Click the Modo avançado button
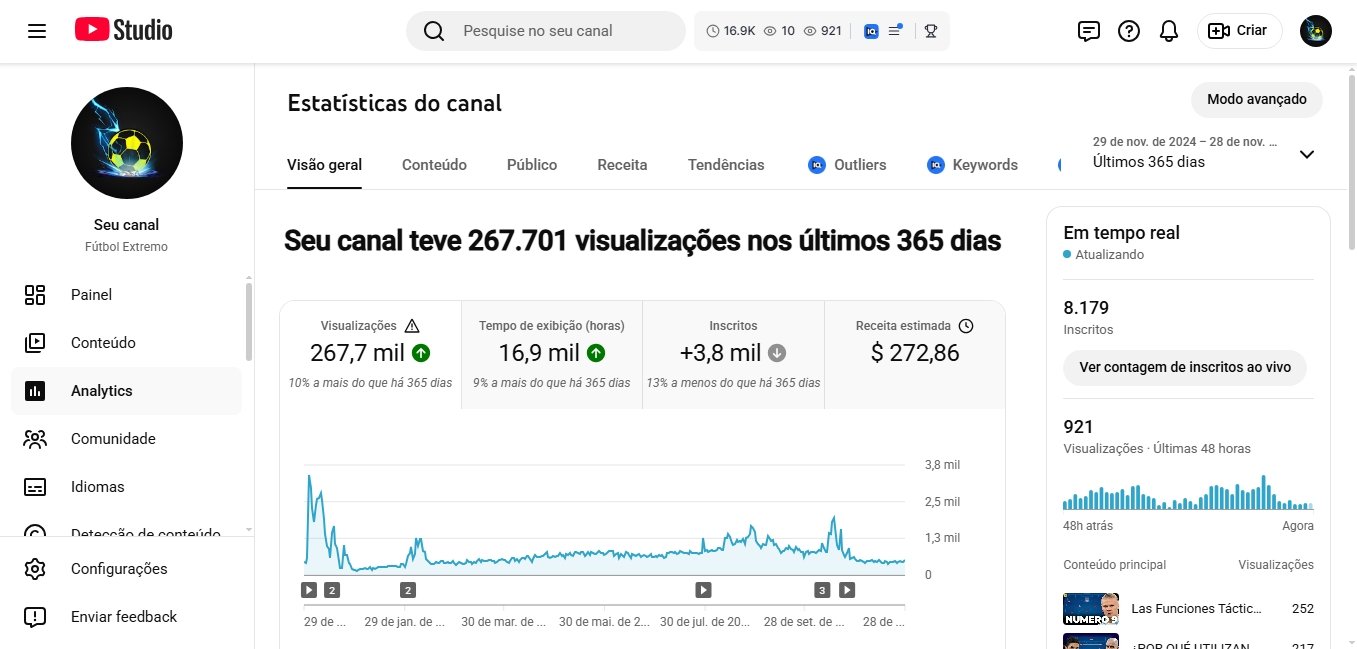This screenshot has width=1357, height=649. [x=1257, y=100]
